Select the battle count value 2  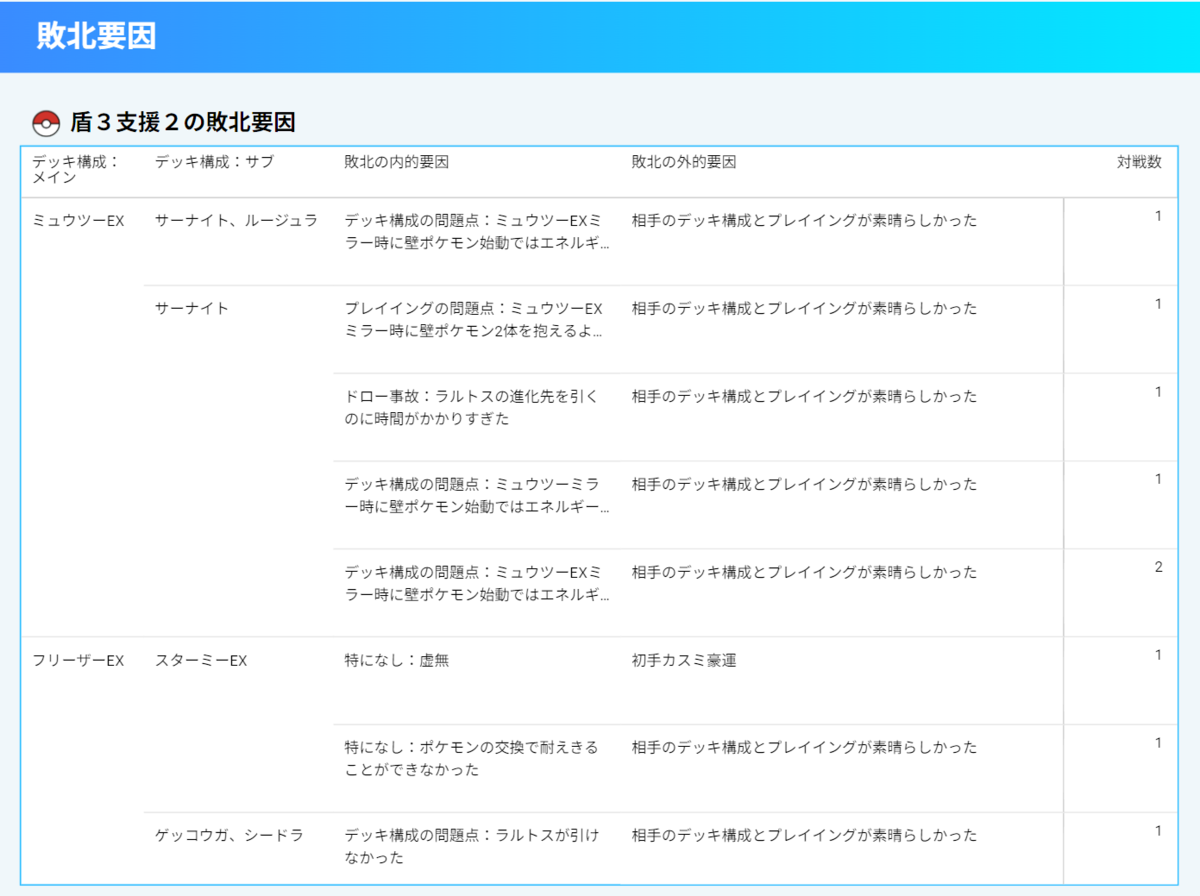tap(1158, 567)
